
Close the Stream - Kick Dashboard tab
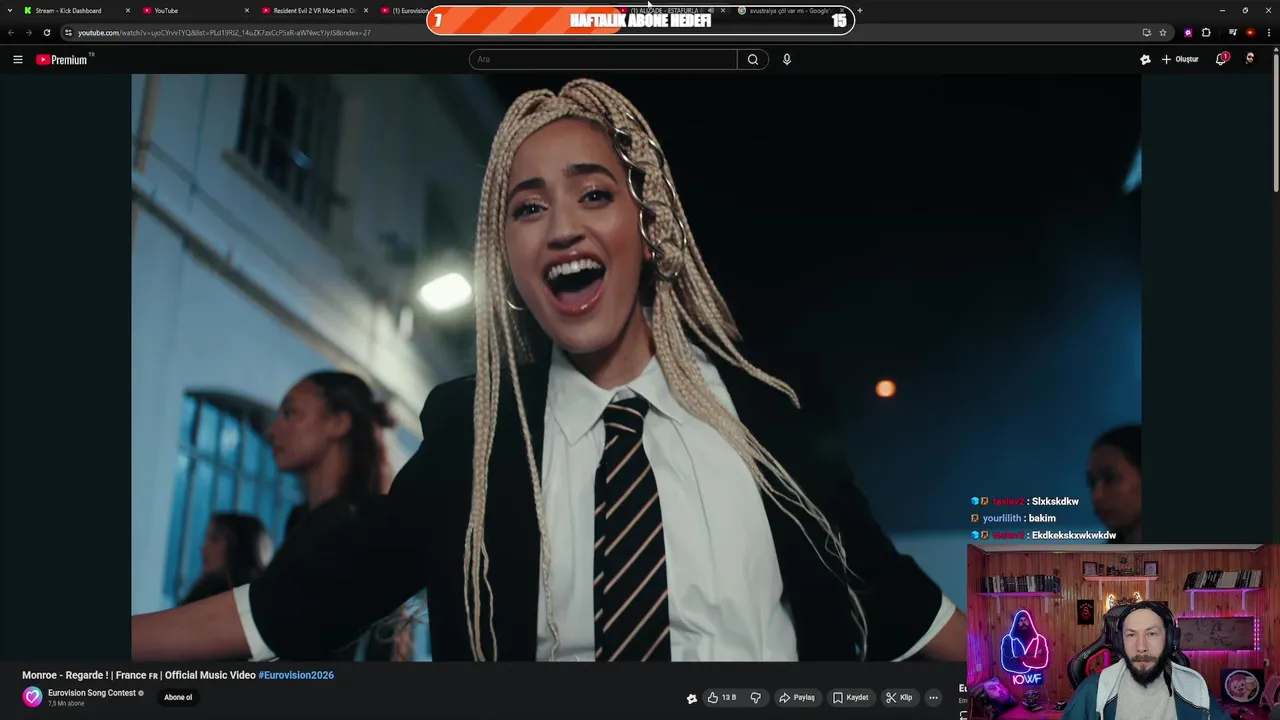tap(128, 11)
